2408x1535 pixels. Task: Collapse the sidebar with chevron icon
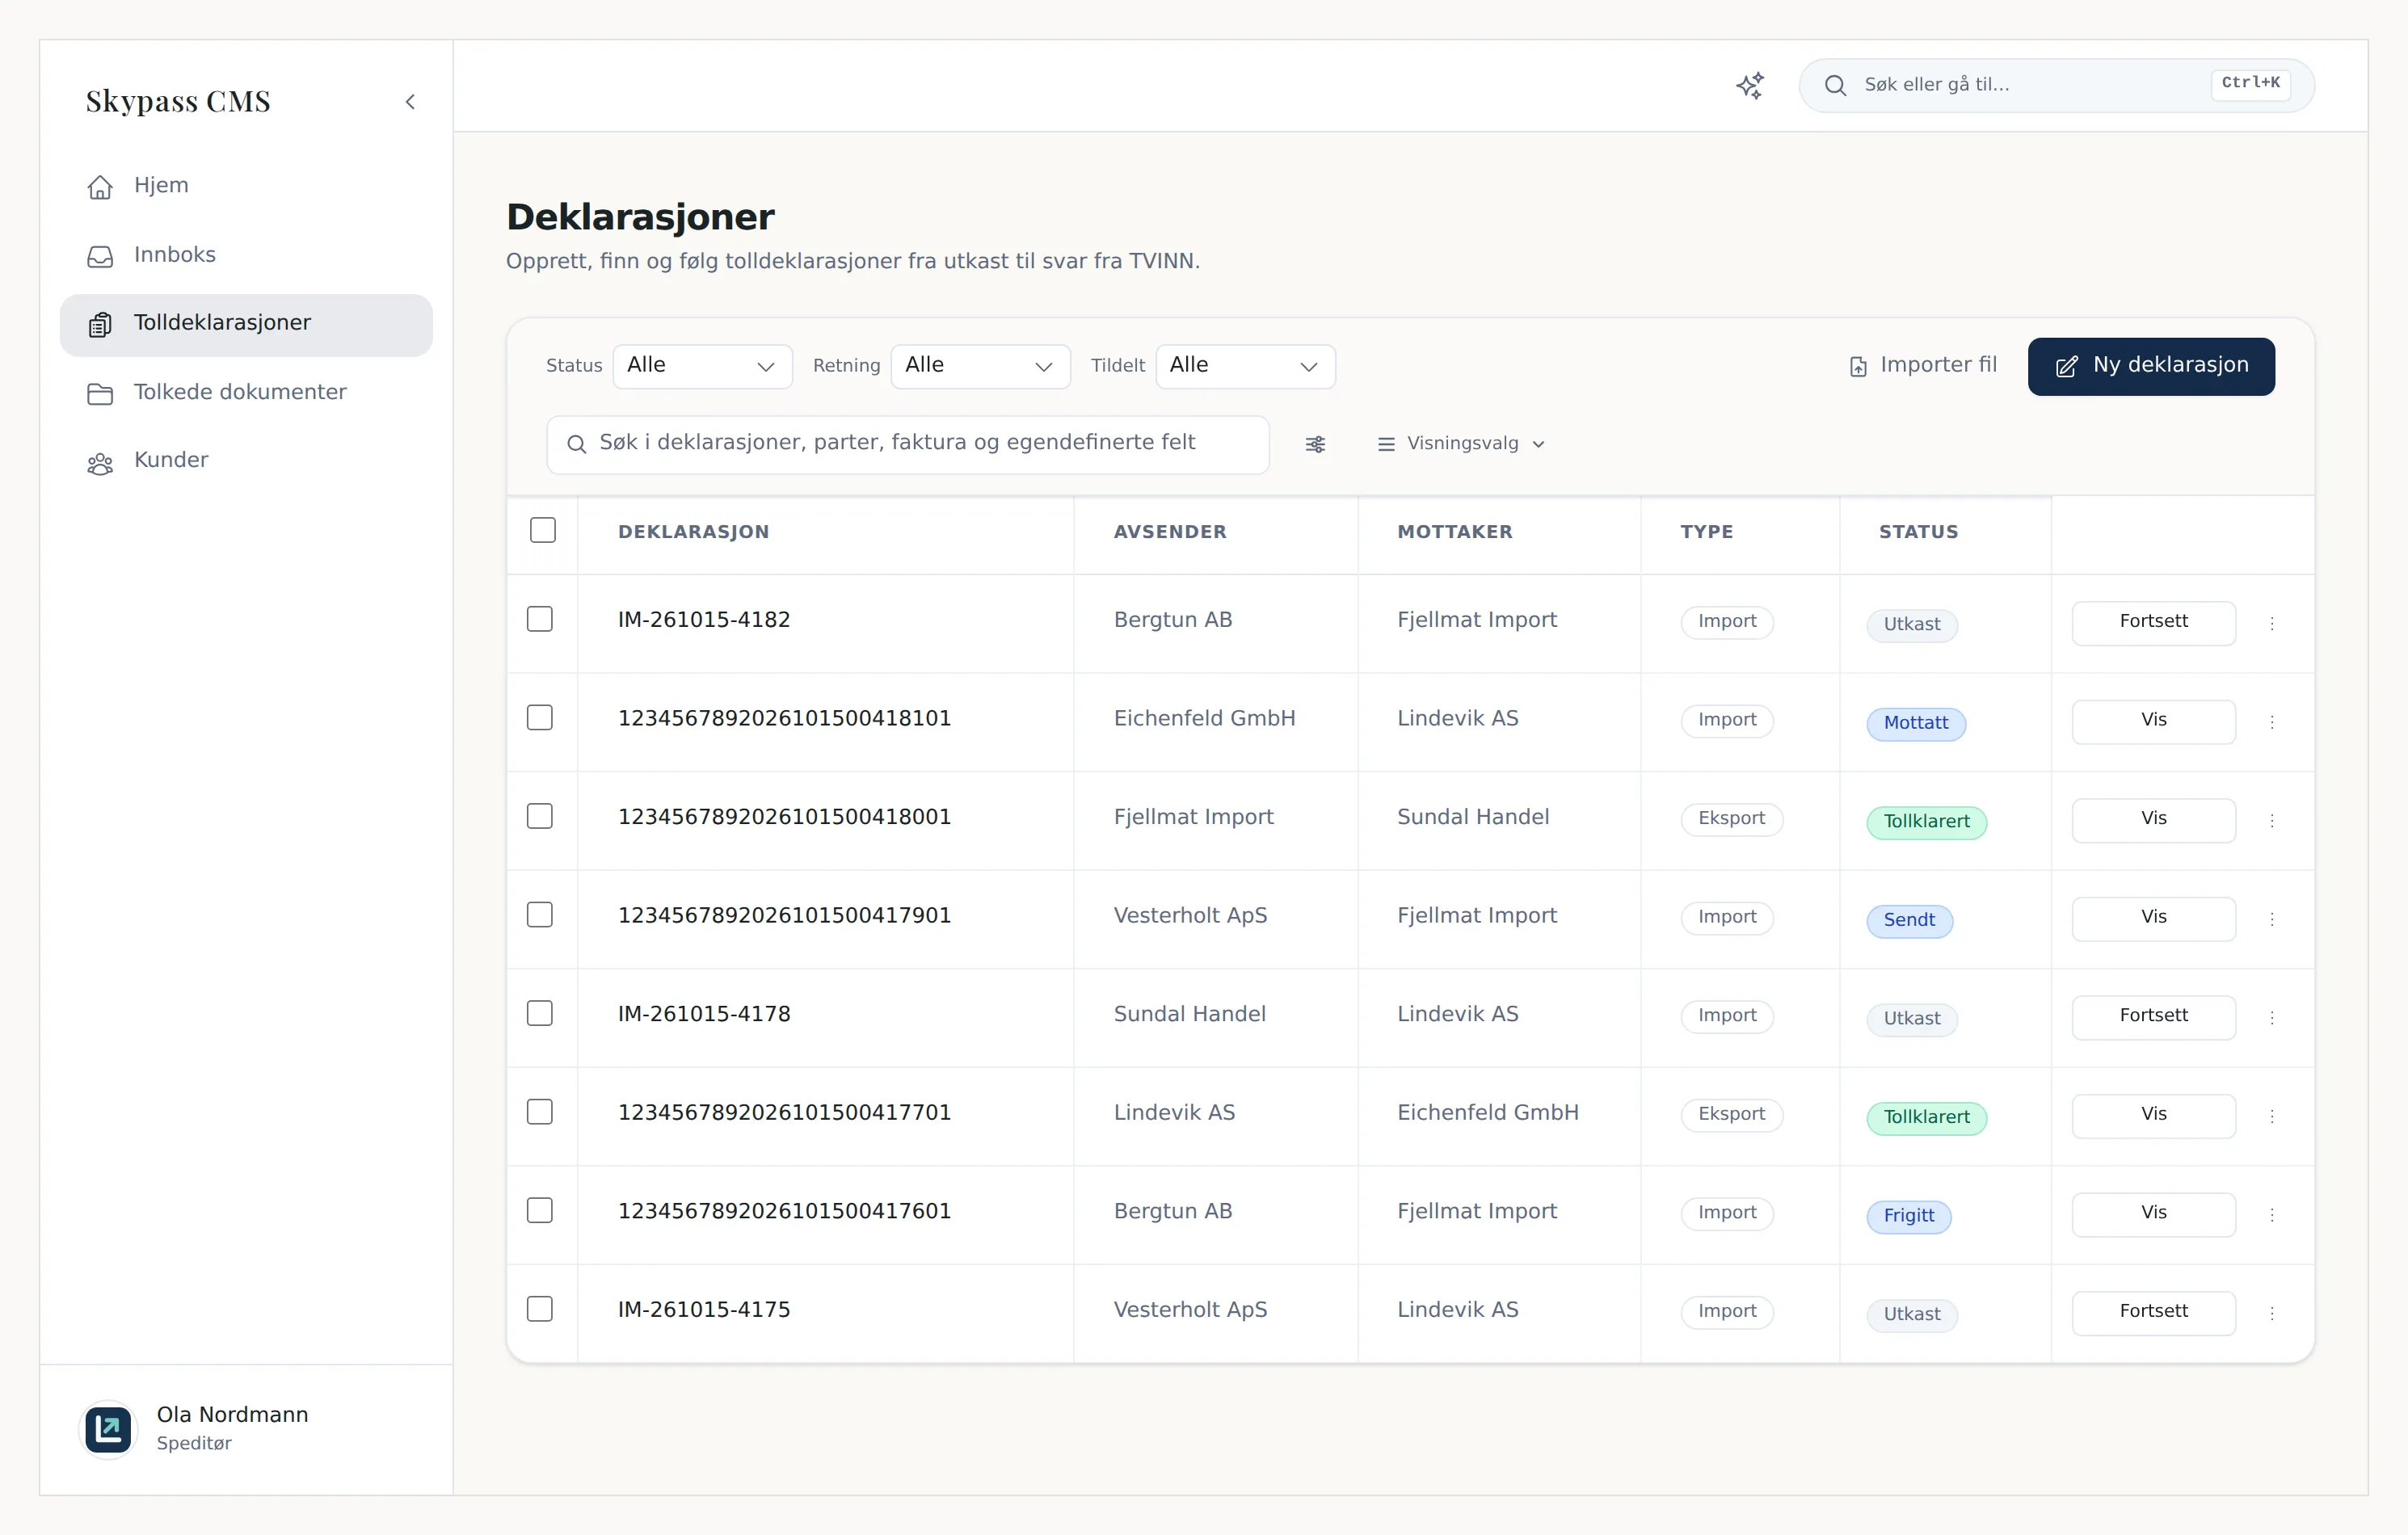point(410,102)
